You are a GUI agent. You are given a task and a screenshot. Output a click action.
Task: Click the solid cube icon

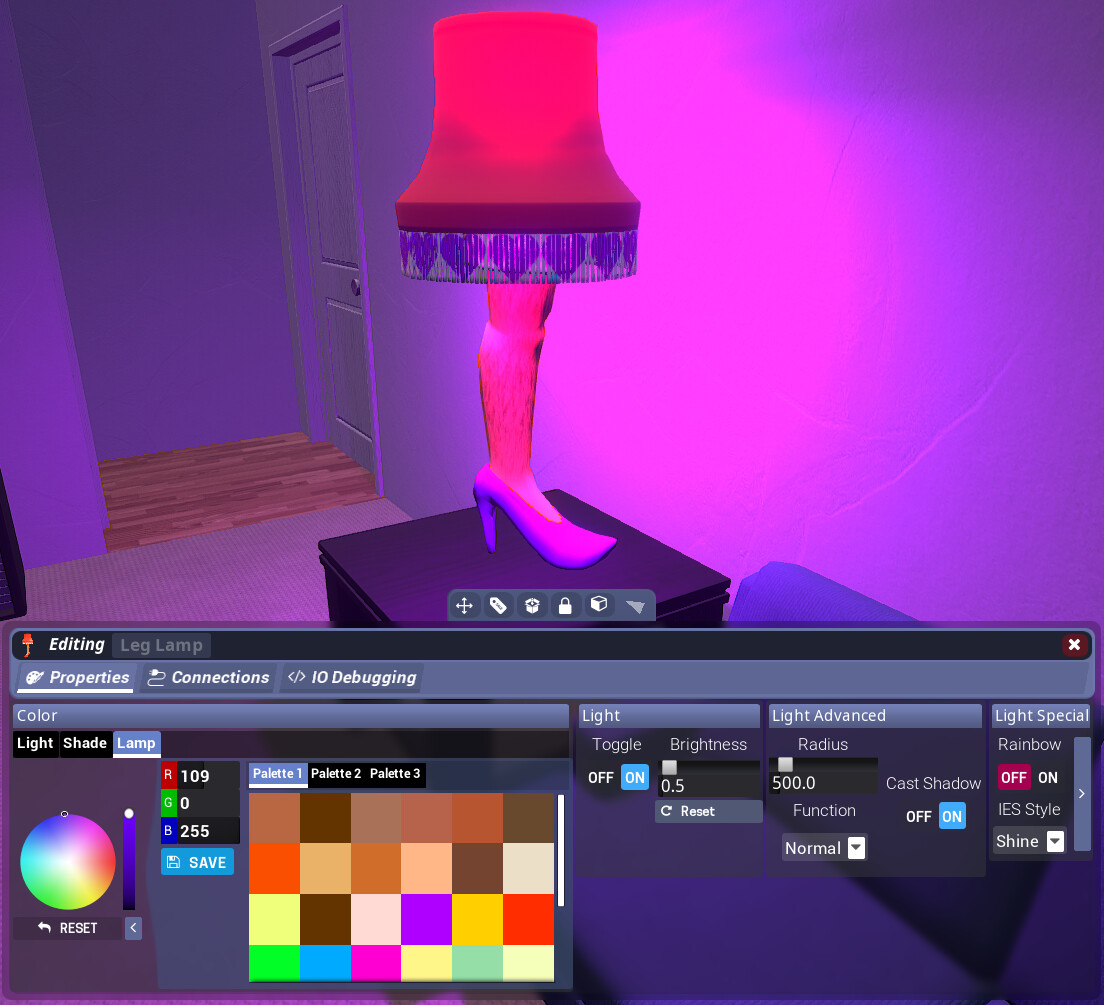coord(599,605)
